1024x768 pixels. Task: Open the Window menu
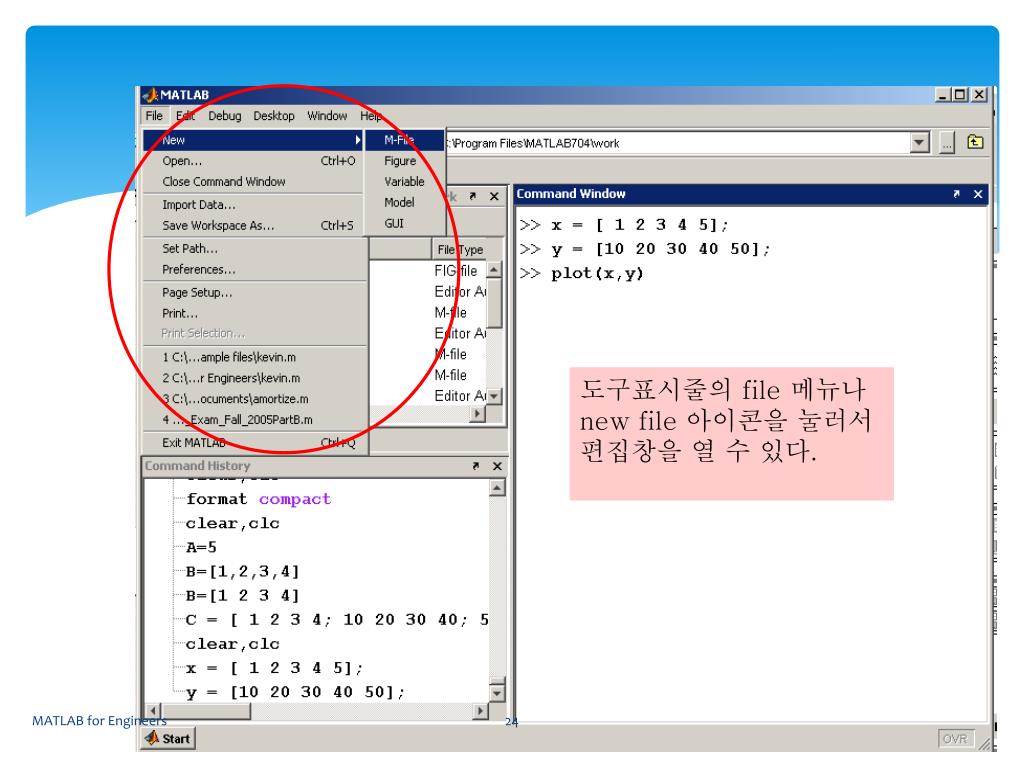coord(327,116)
